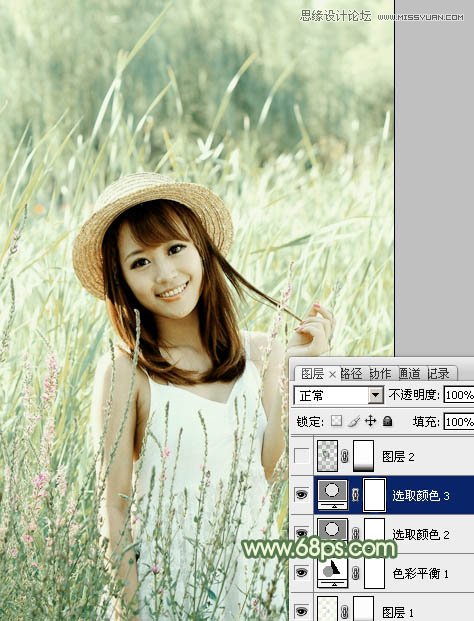This screenshot has width=474, height=621.
Task: Toggle lock position move icon
Action: pyautogui.click(x=370, y=421)
